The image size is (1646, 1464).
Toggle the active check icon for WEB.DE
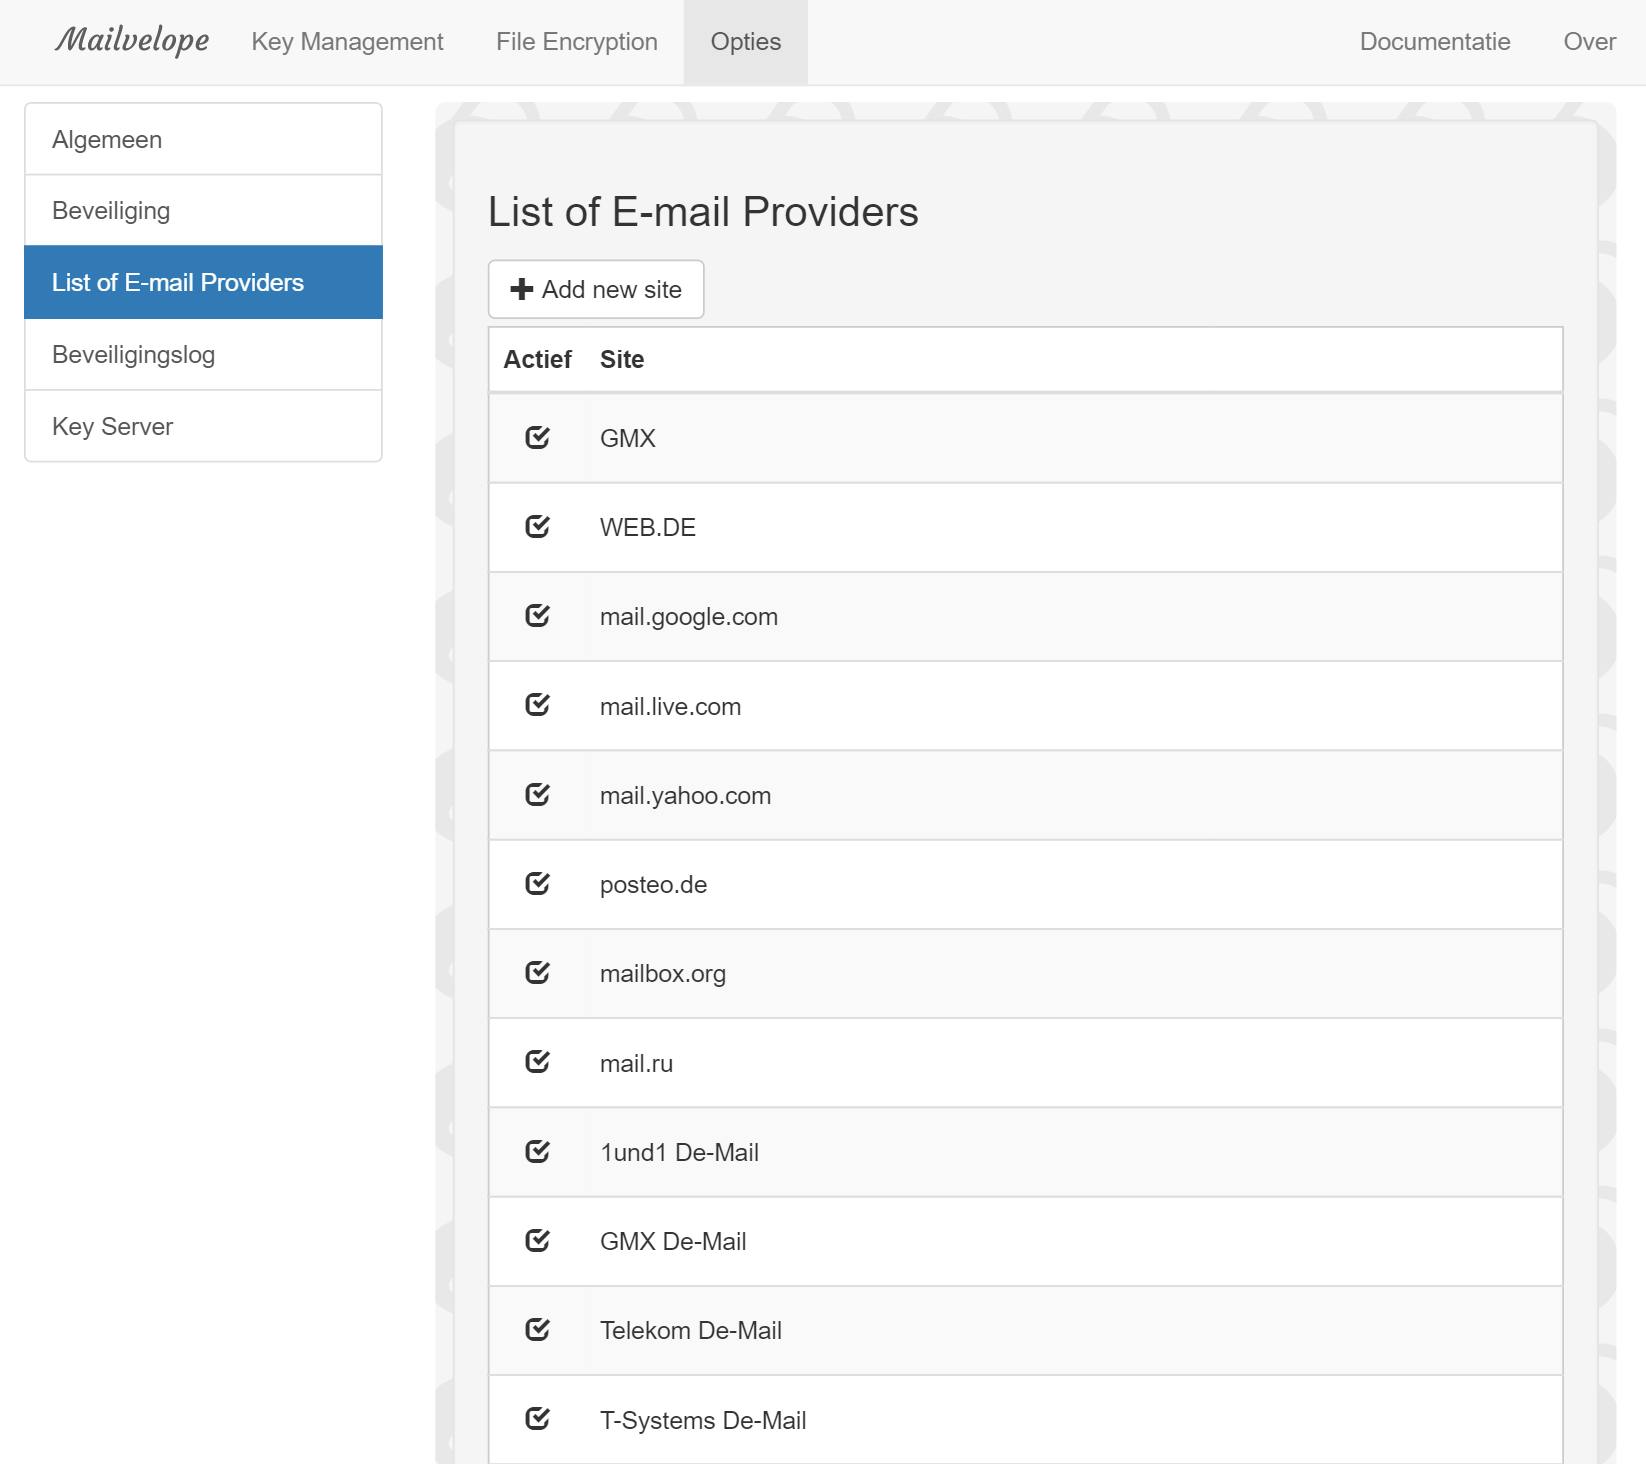click(x=537, y=527)
